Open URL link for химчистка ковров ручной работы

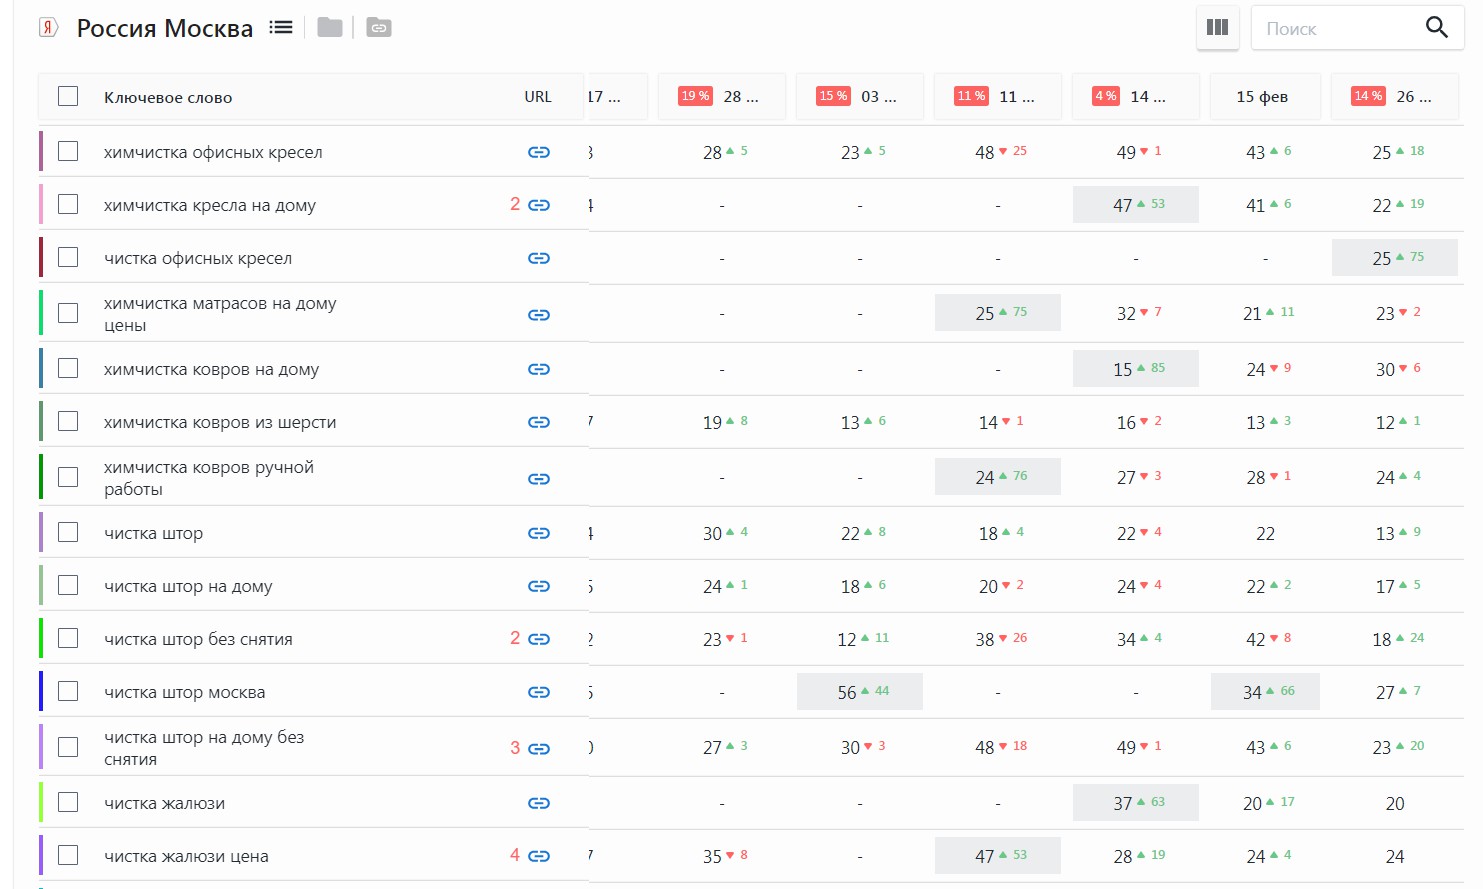(539, 479)
